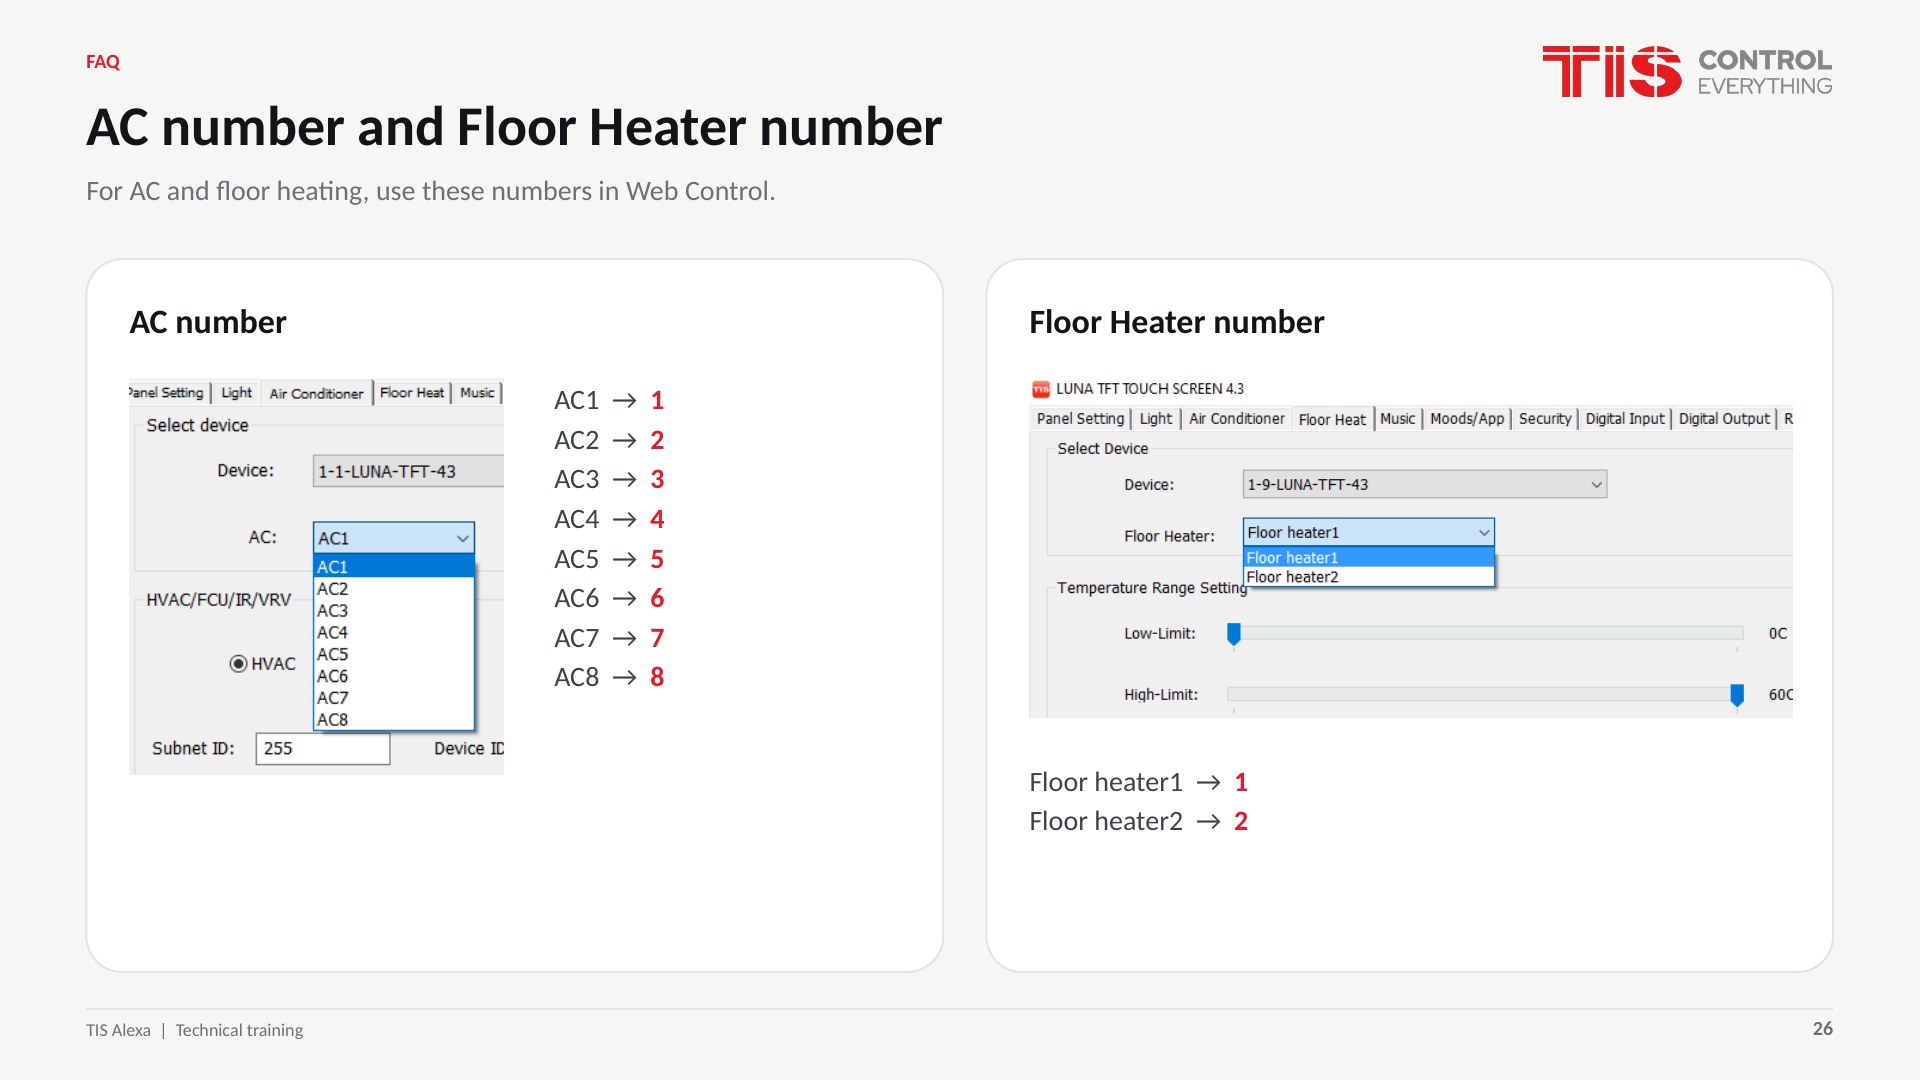
Task: Open Air Conditioner tab in LUNA window
Action: pos(1237,419)
